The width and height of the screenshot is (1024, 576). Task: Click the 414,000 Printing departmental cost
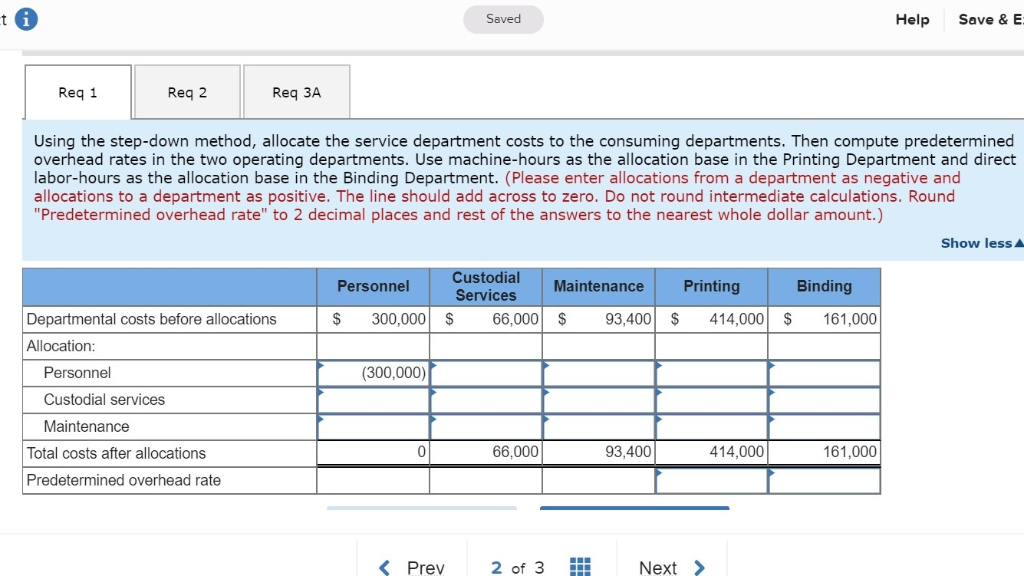(737, 319)
